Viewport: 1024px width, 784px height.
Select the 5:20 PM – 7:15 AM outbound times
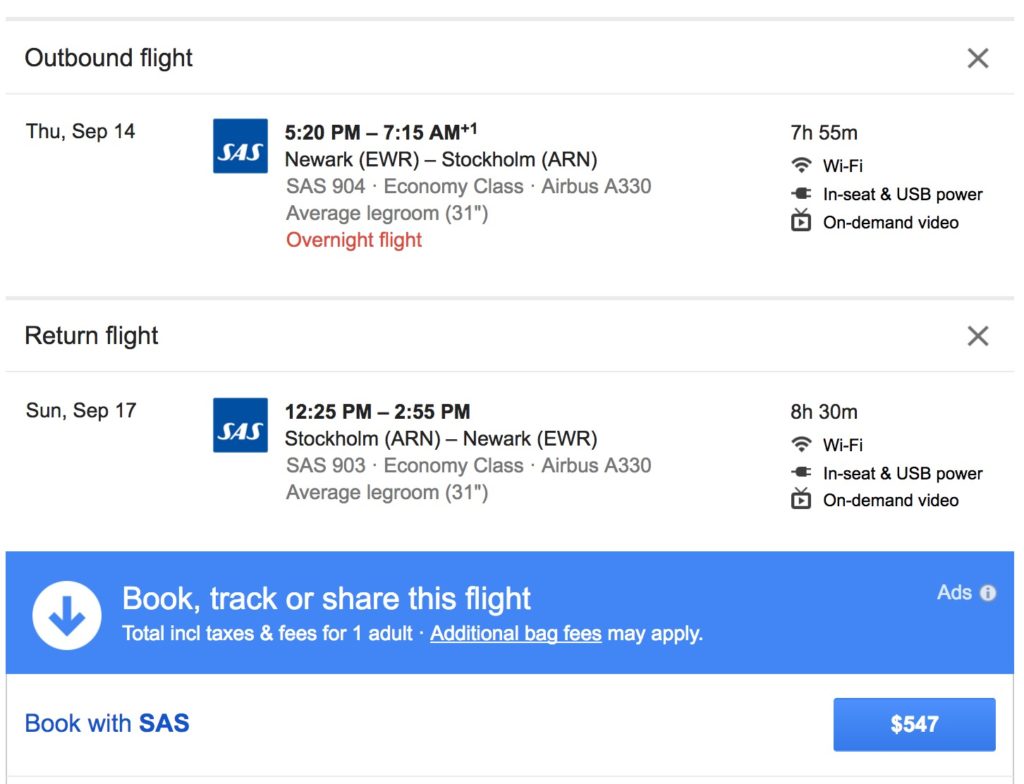[380, 132]
